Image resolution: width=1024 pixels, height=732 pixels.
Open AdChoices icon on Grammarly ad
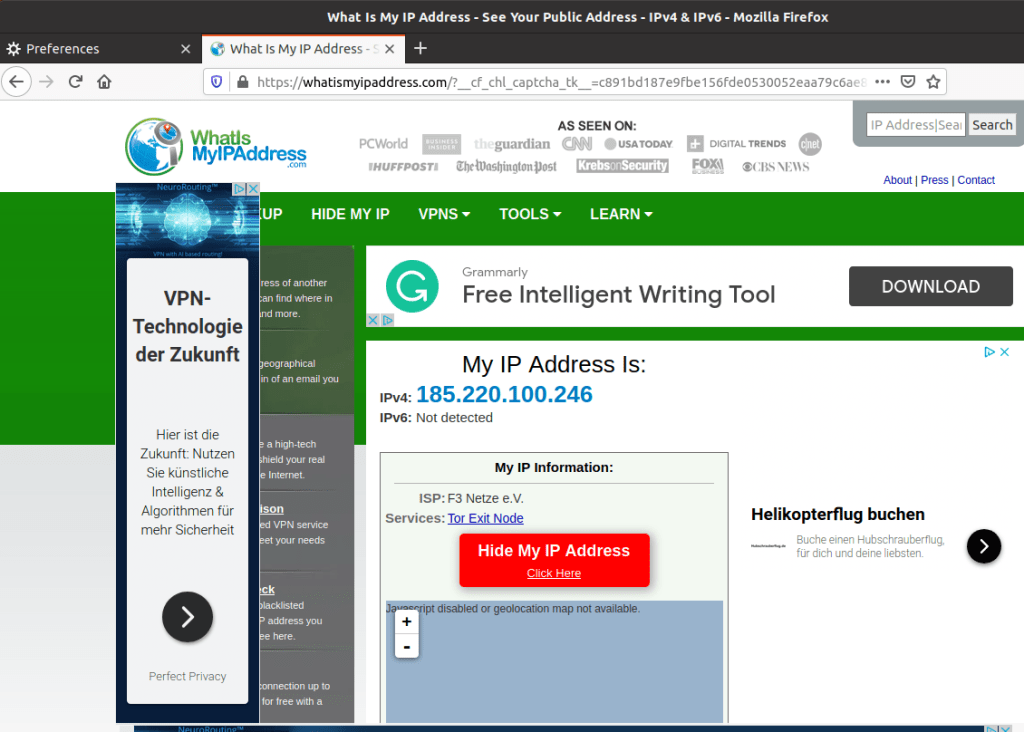pos(387,320)
